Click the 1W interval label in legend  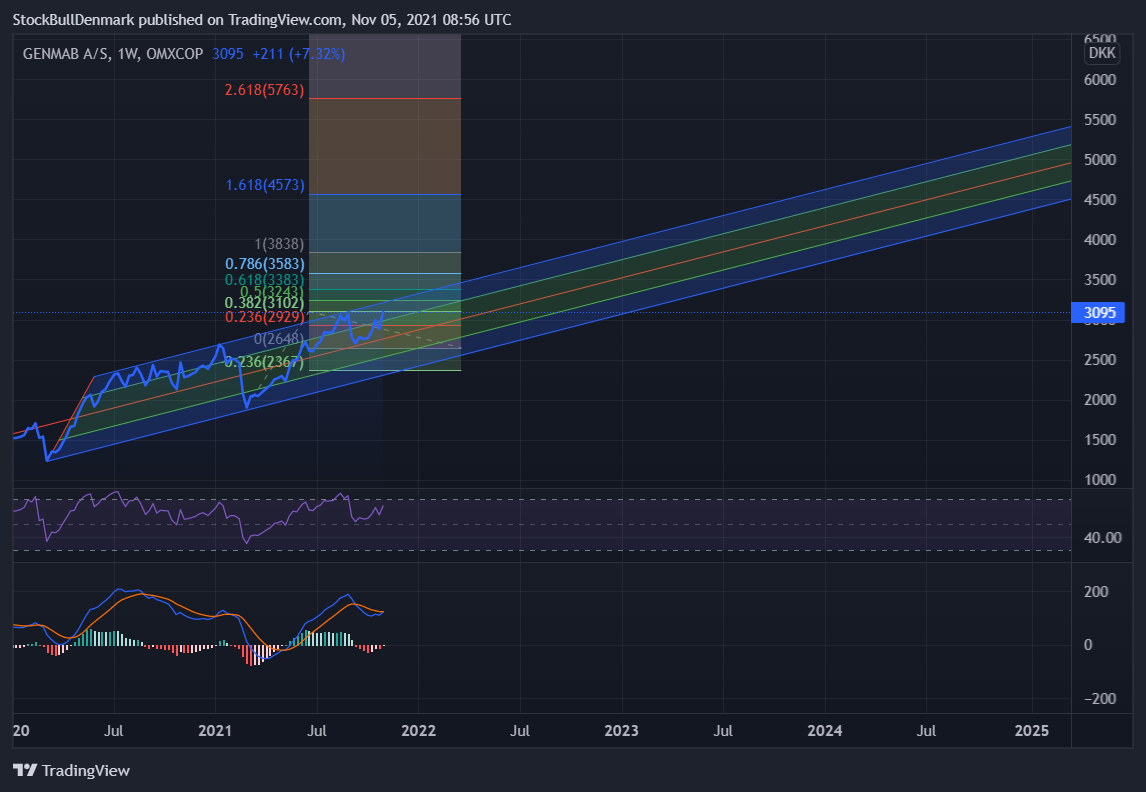tap(128, 53)
